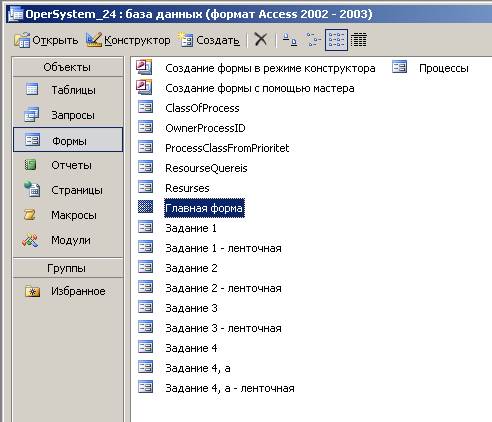Click the Отчеты icon in sidebar
The image size is (492, 422).
click(31, 165)
